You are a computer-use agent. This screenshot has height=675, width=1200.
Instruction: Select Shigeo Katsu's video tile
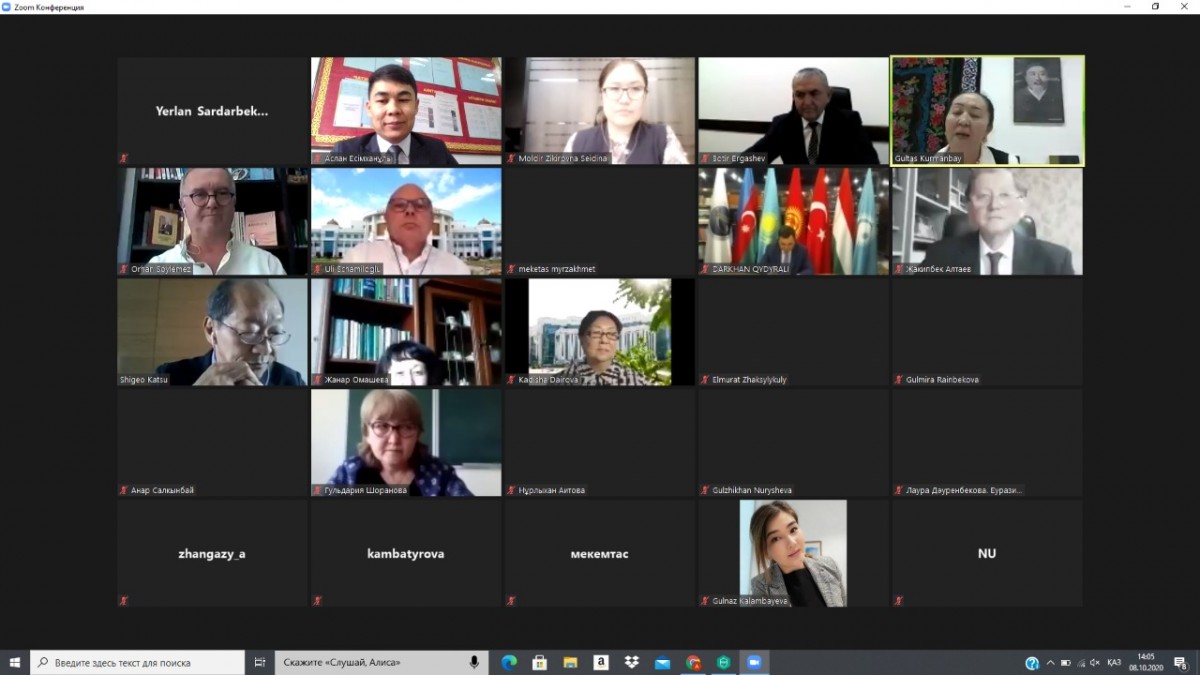212,331
